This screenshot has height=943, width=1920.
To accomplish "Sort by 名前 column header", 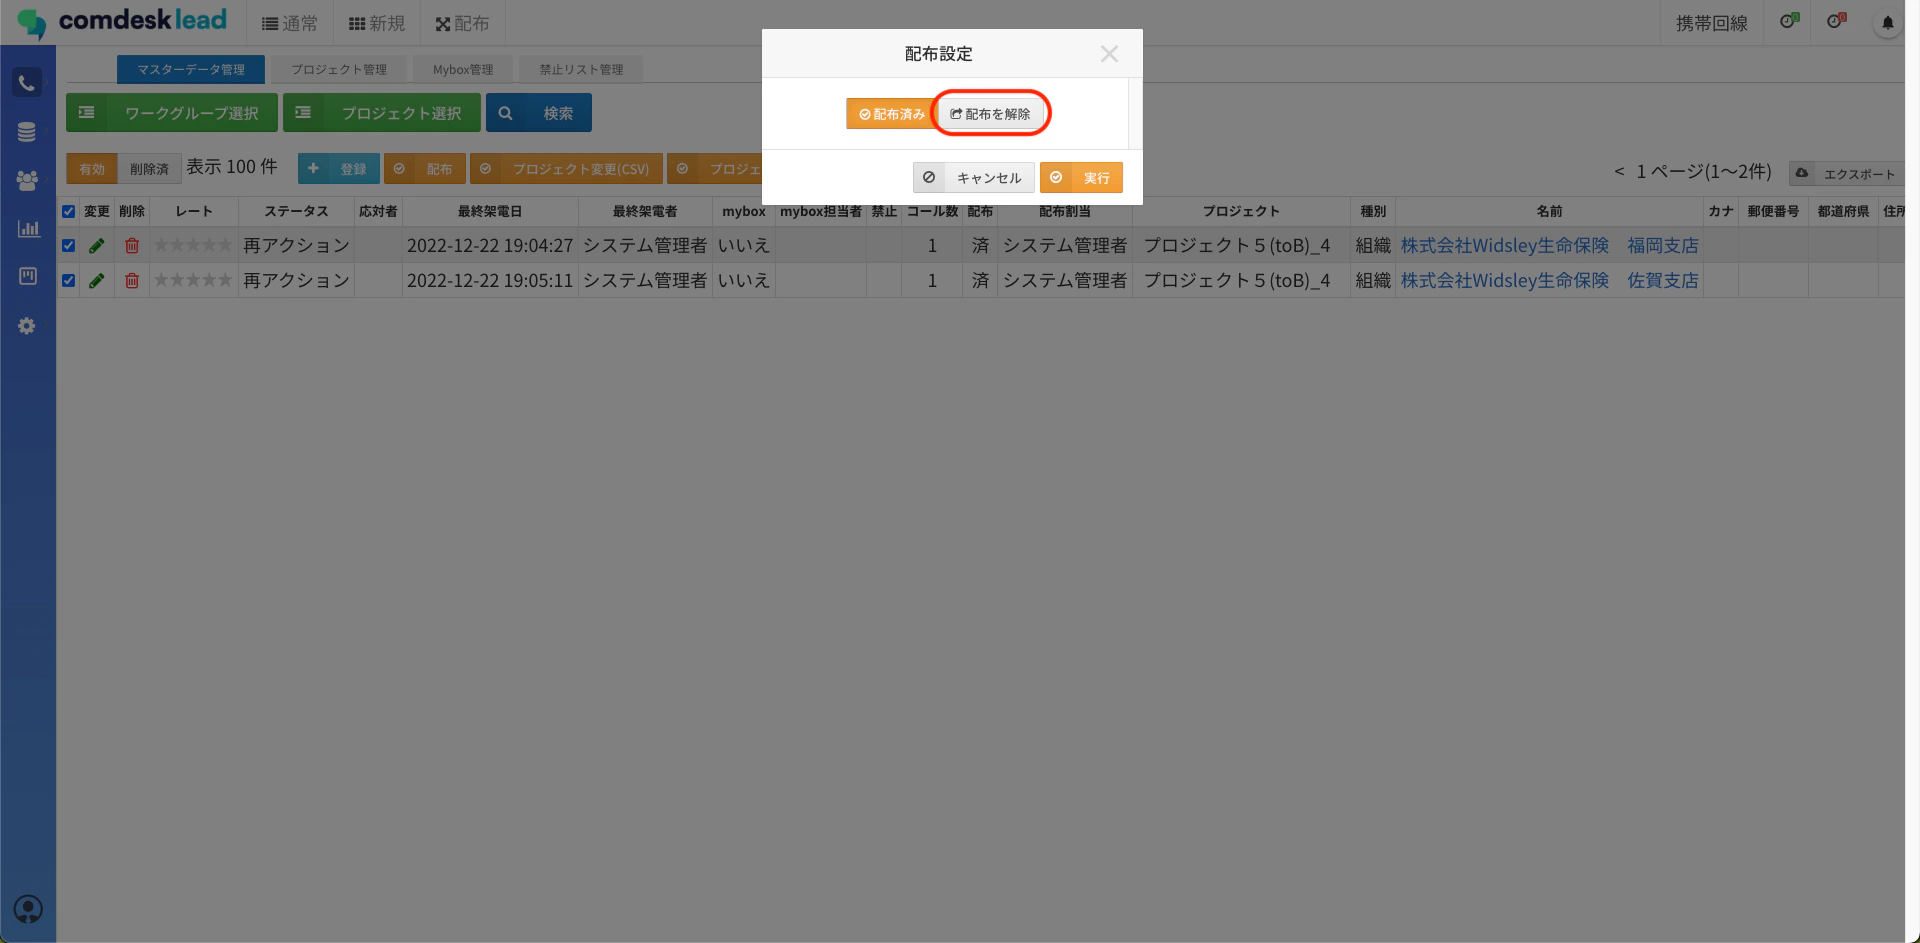I will 1549,212.
